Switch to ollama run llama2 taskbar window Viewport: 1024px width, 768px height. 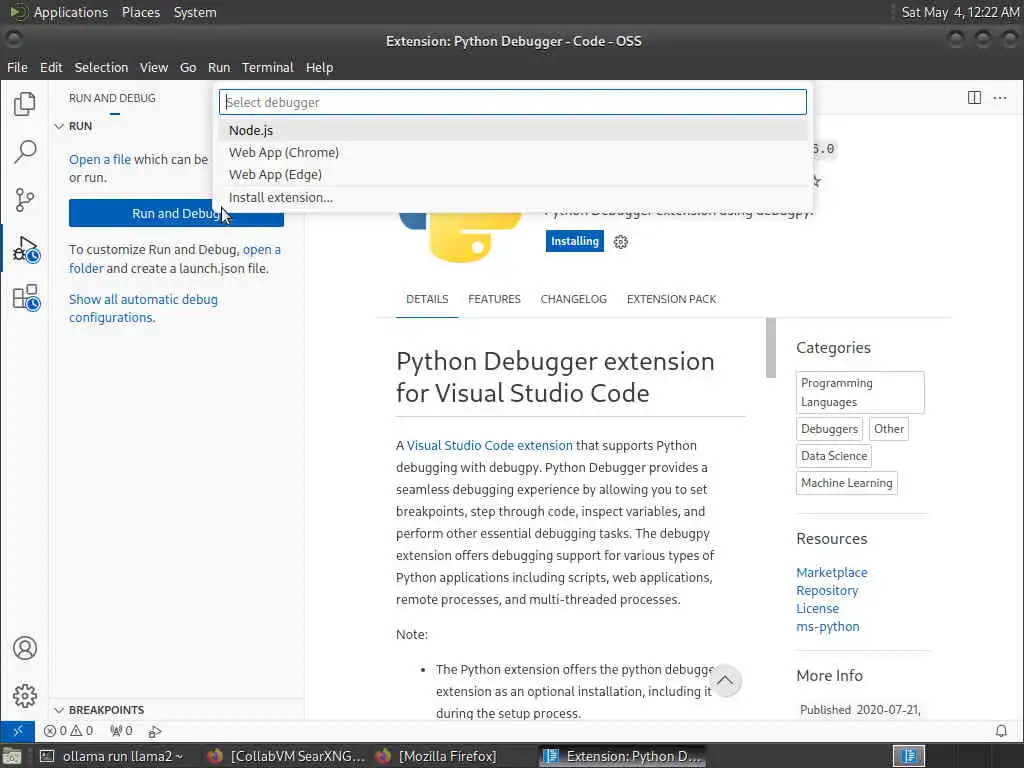coord(111,756)
